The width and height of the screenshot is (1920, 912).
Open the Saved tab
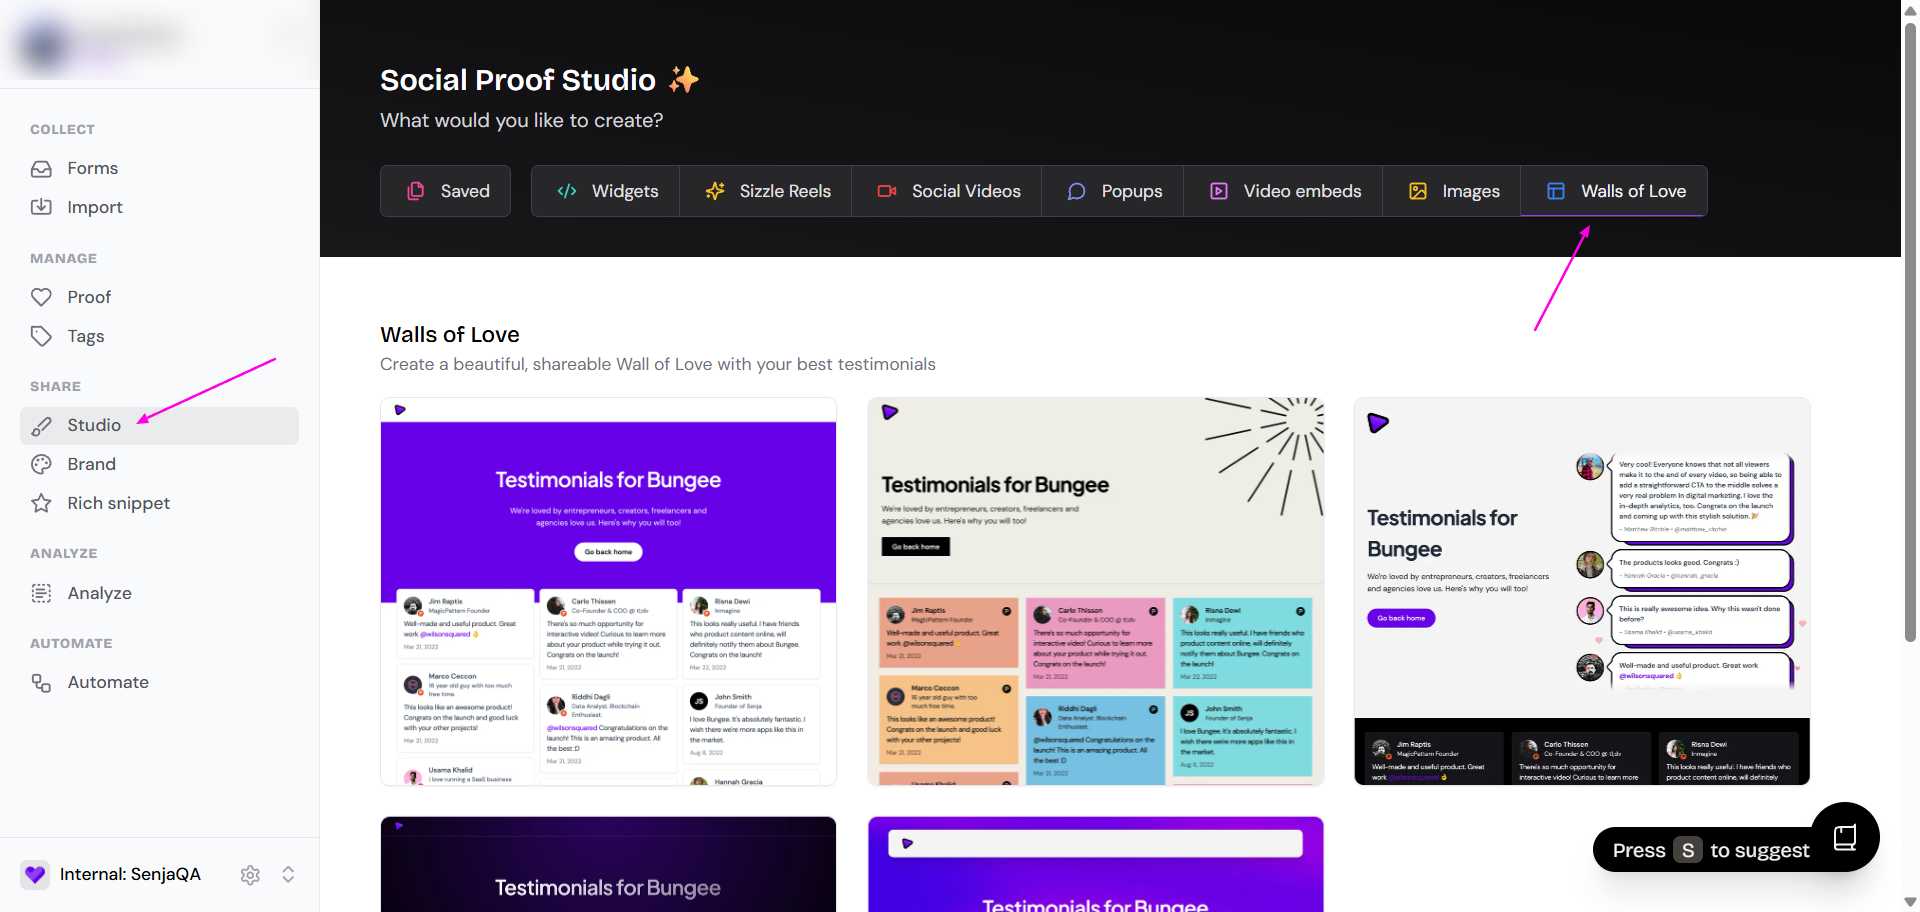point(446,191)
